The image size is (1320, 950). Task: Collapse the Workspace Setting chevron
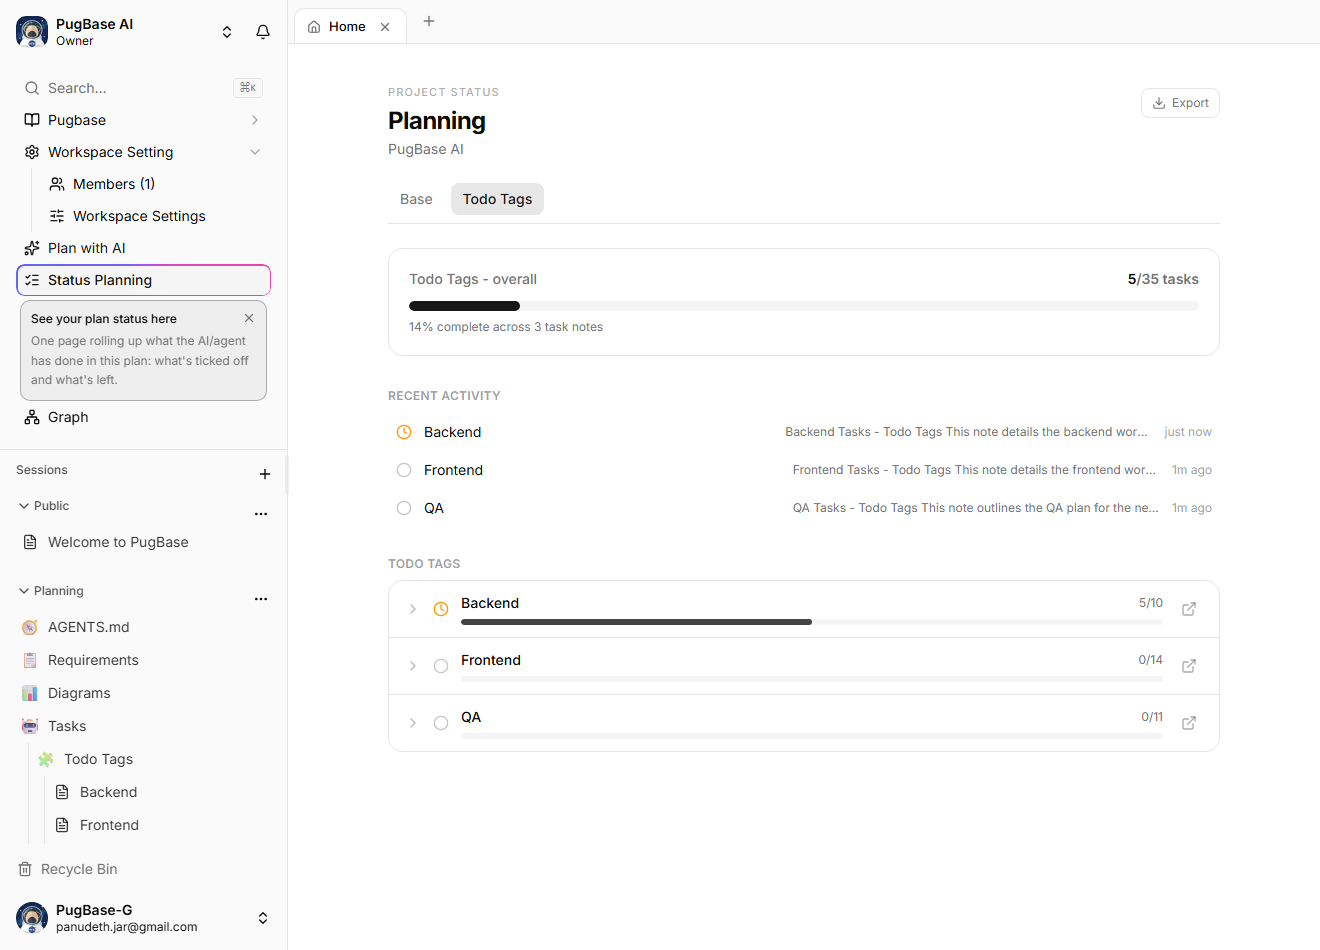255,152
